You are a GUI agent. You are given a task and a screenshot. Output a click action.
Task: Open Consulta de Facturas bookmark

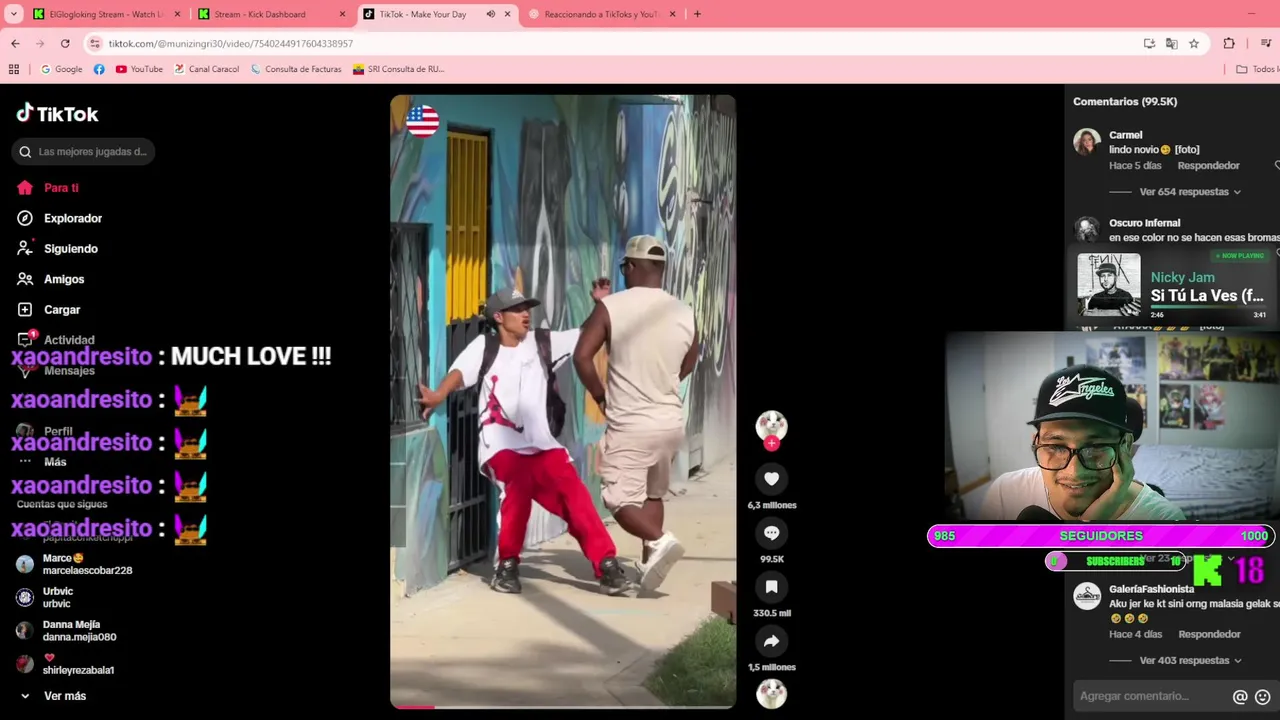tap(296, 69)
